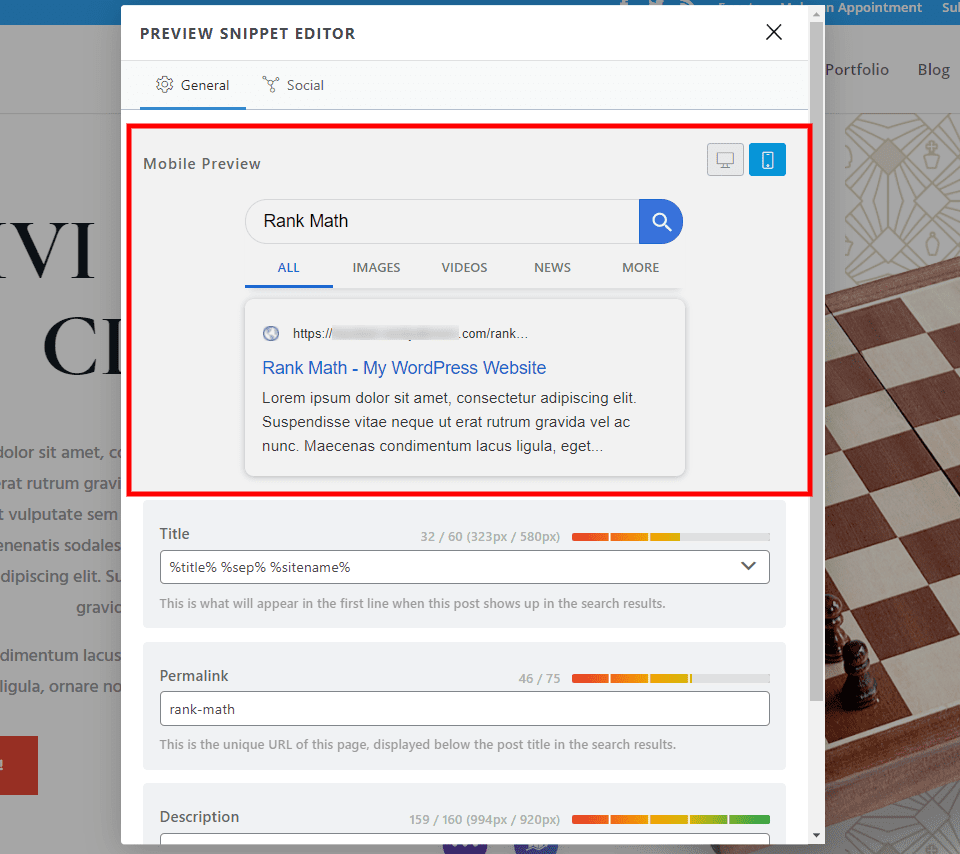Click the Title variable dropdown arrow
This screenshot has width=960, height=854.
[748, 566]
